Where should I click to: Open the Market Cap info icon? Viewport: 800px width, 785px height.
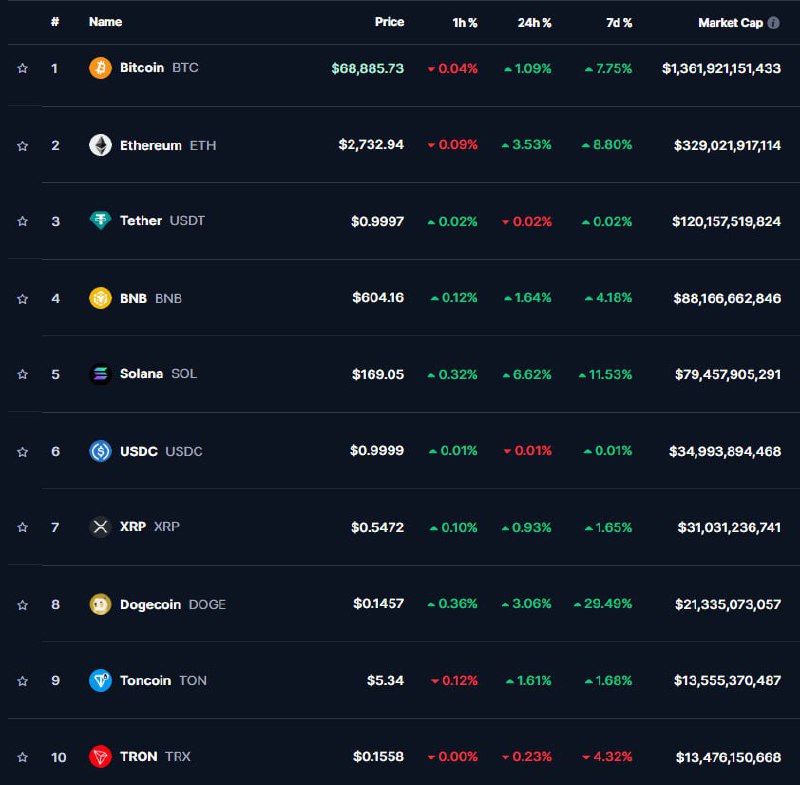pyautogui.click(x=773, y=22)
